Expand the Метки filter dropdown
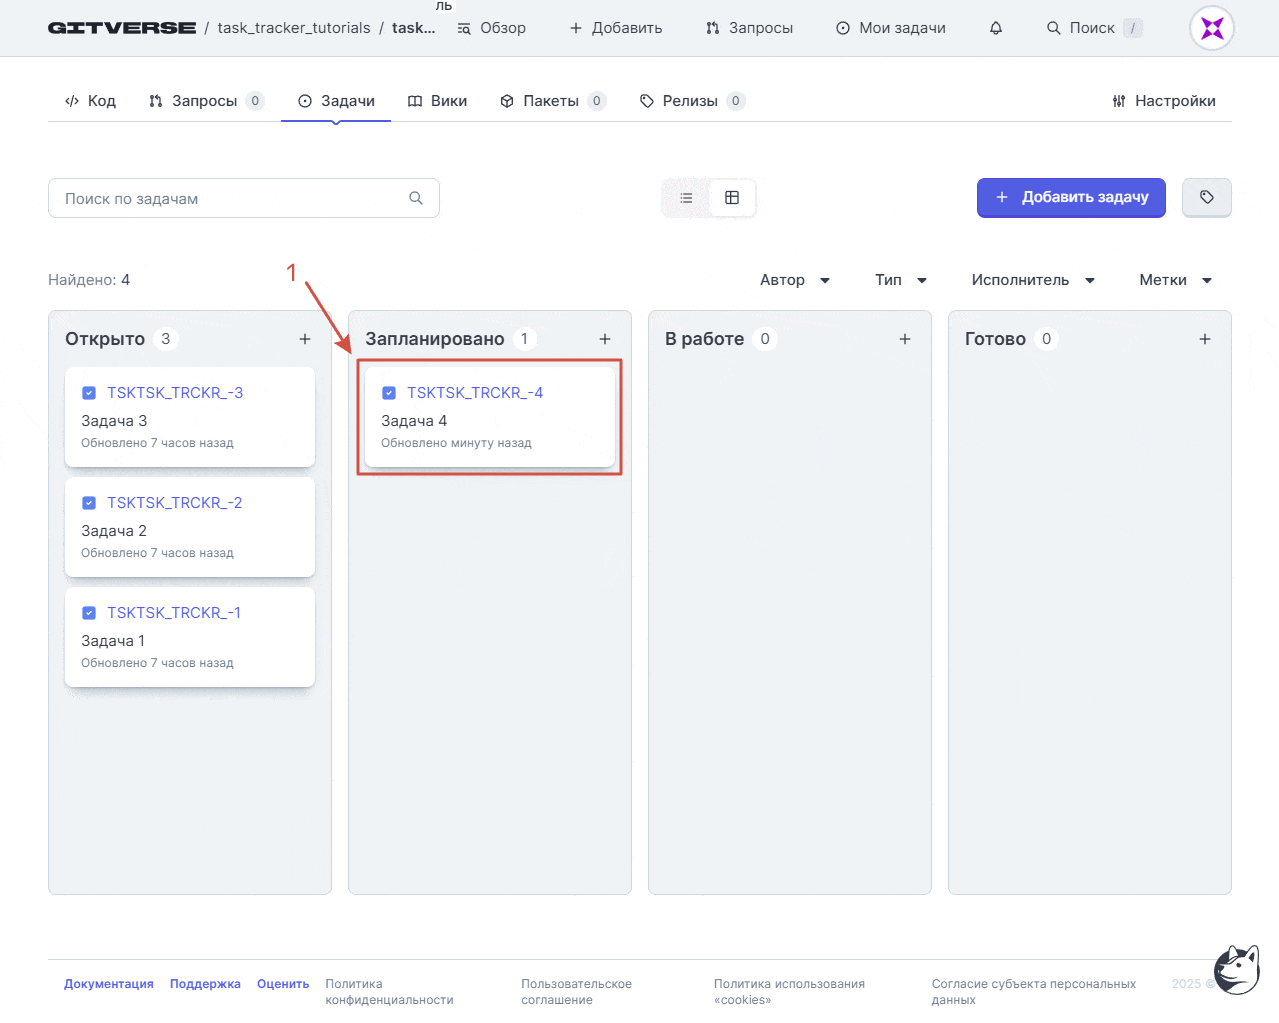 tap(1176, 280)
